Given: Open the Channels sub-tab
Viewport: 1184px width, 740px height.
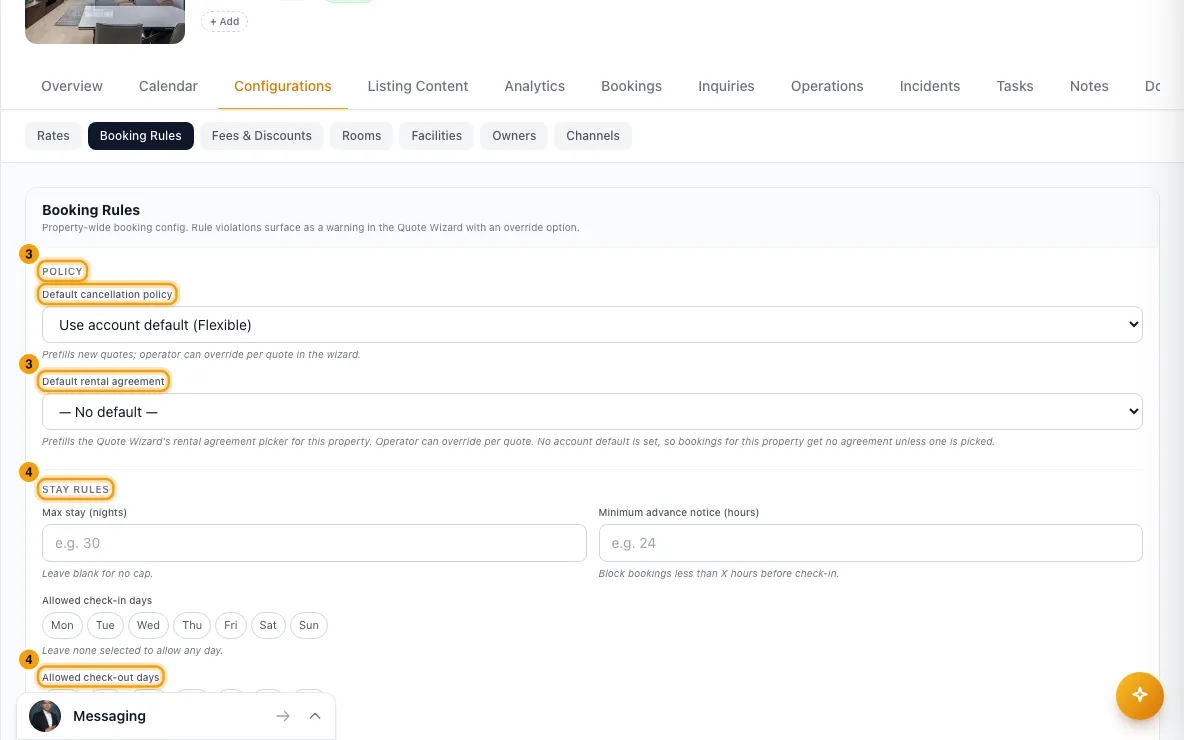Looking at the screenshot, I should pos(593,136).
